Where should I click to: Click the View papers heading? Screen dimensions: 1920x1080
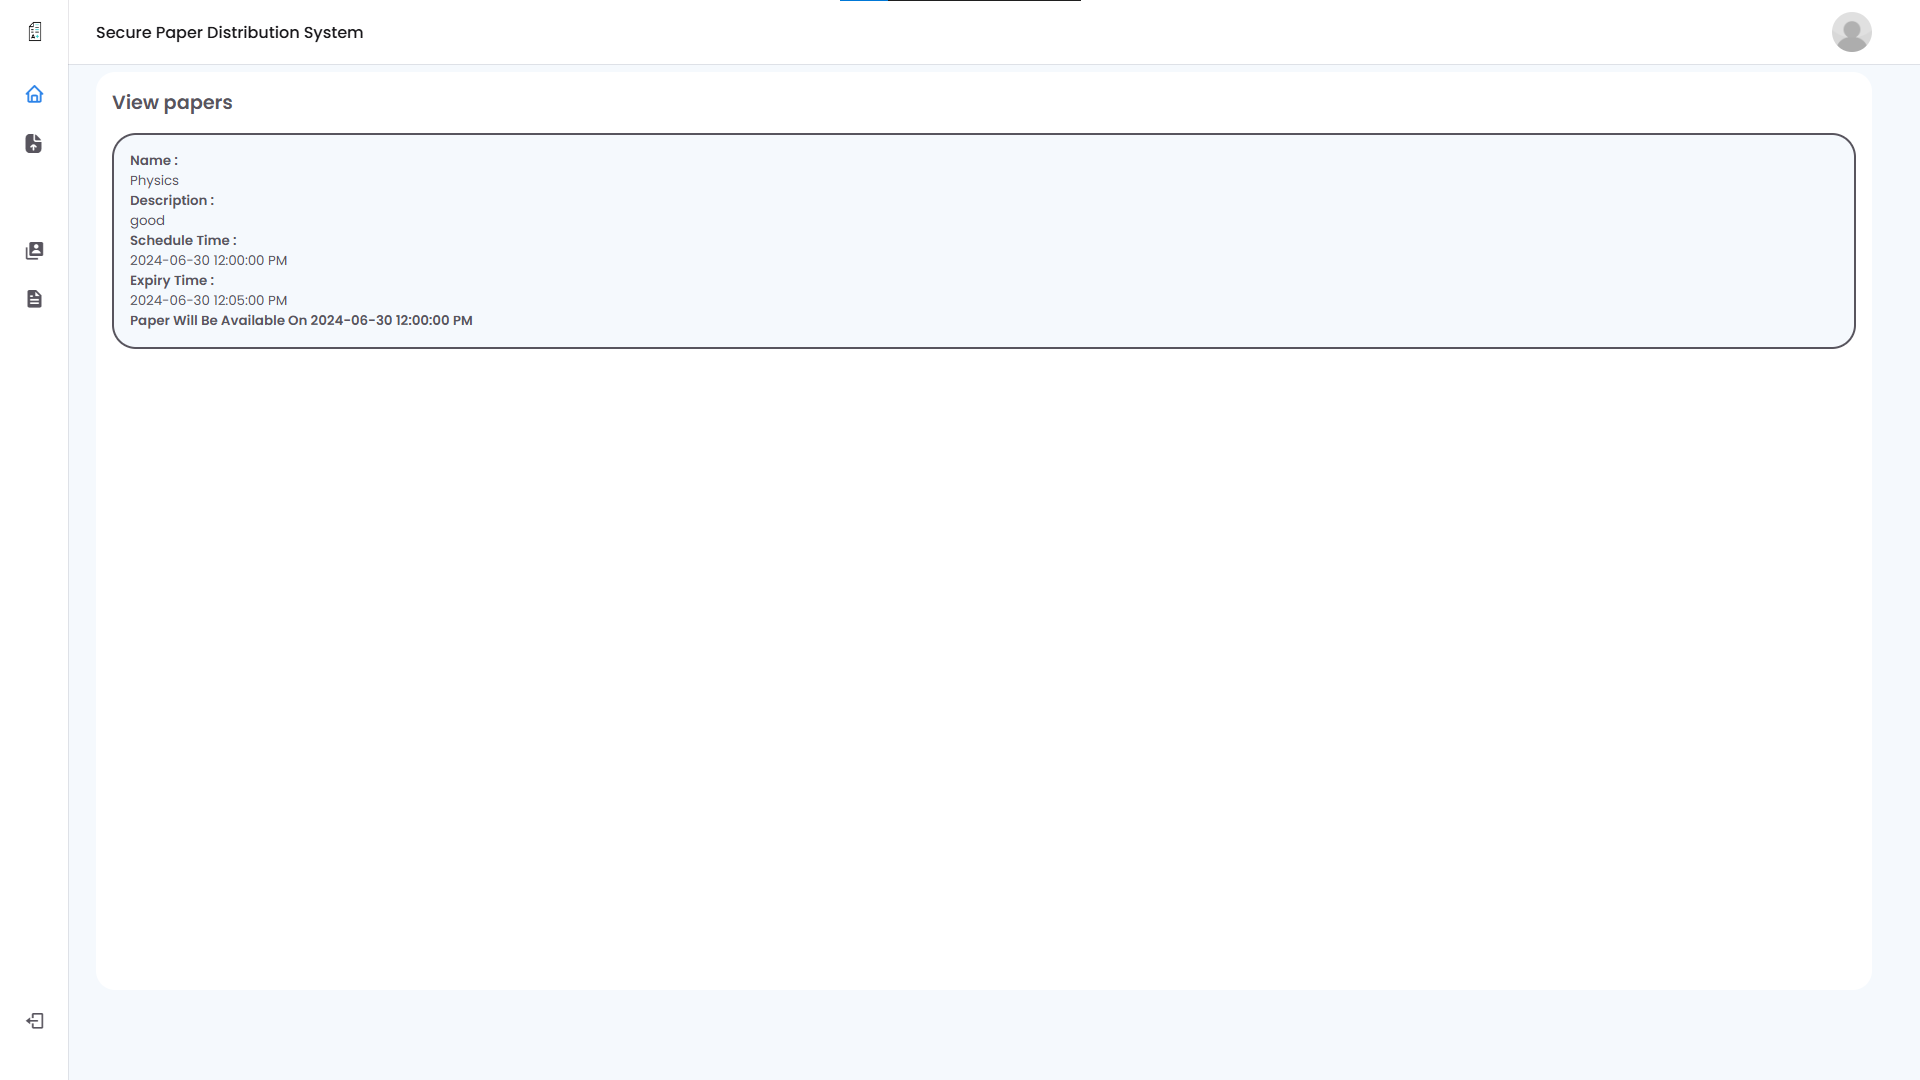[172, 102]
